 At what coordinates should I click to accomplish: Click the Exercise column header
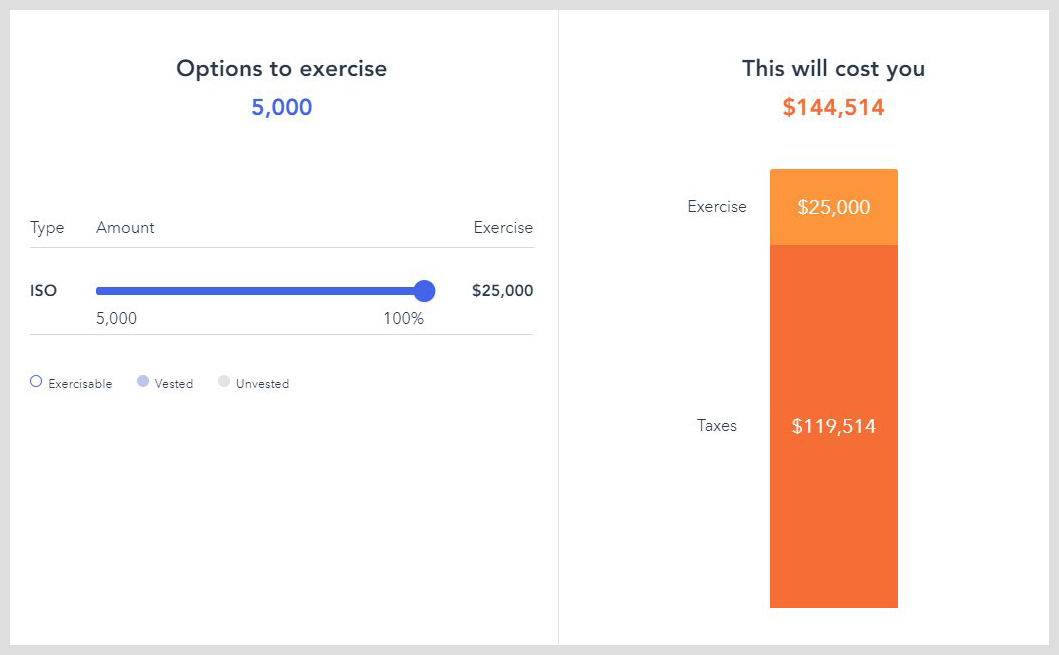click(x=503, y=227)
